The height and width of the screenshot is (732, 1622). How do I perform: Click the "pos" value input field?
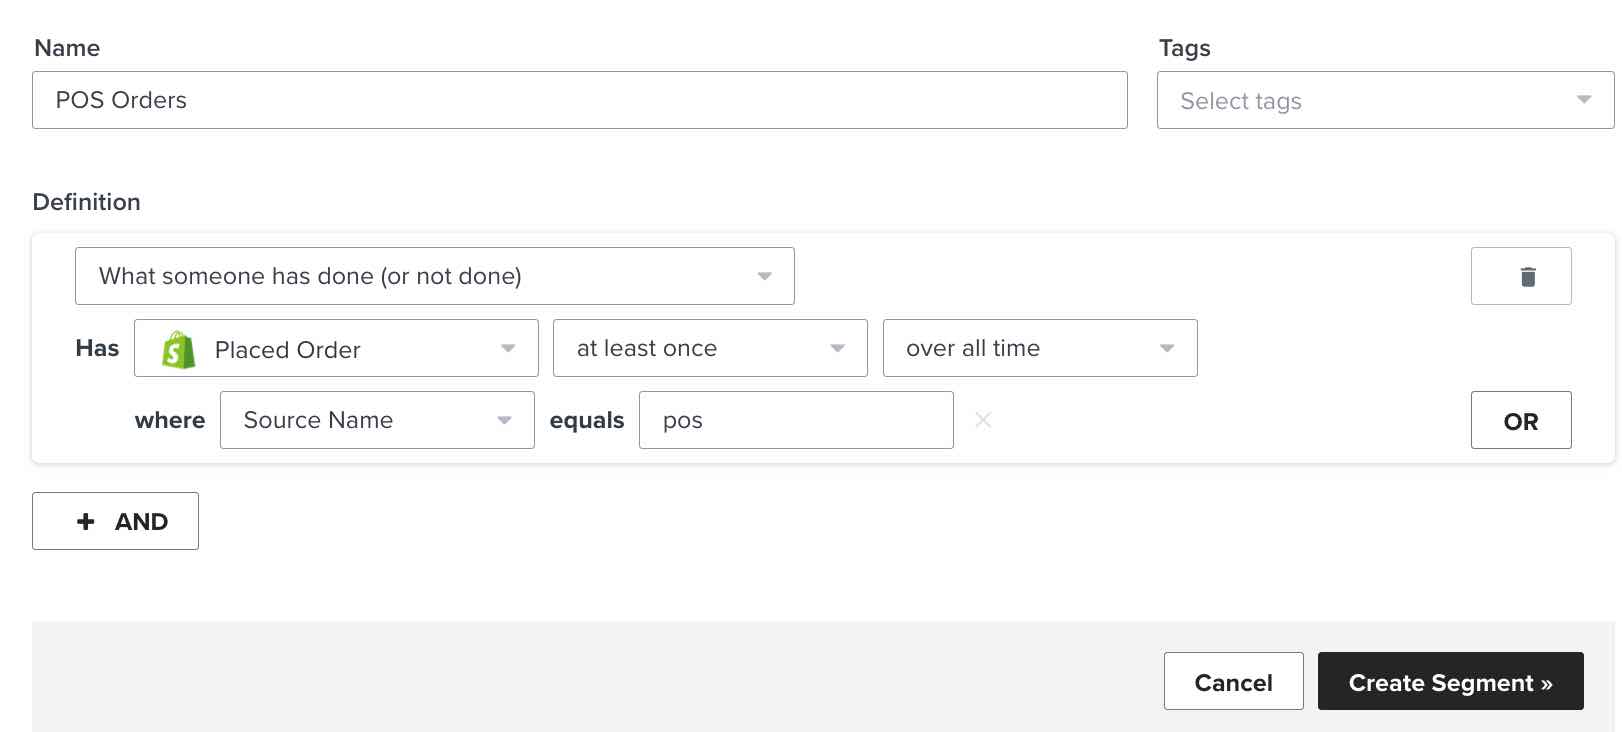(796, 420)
